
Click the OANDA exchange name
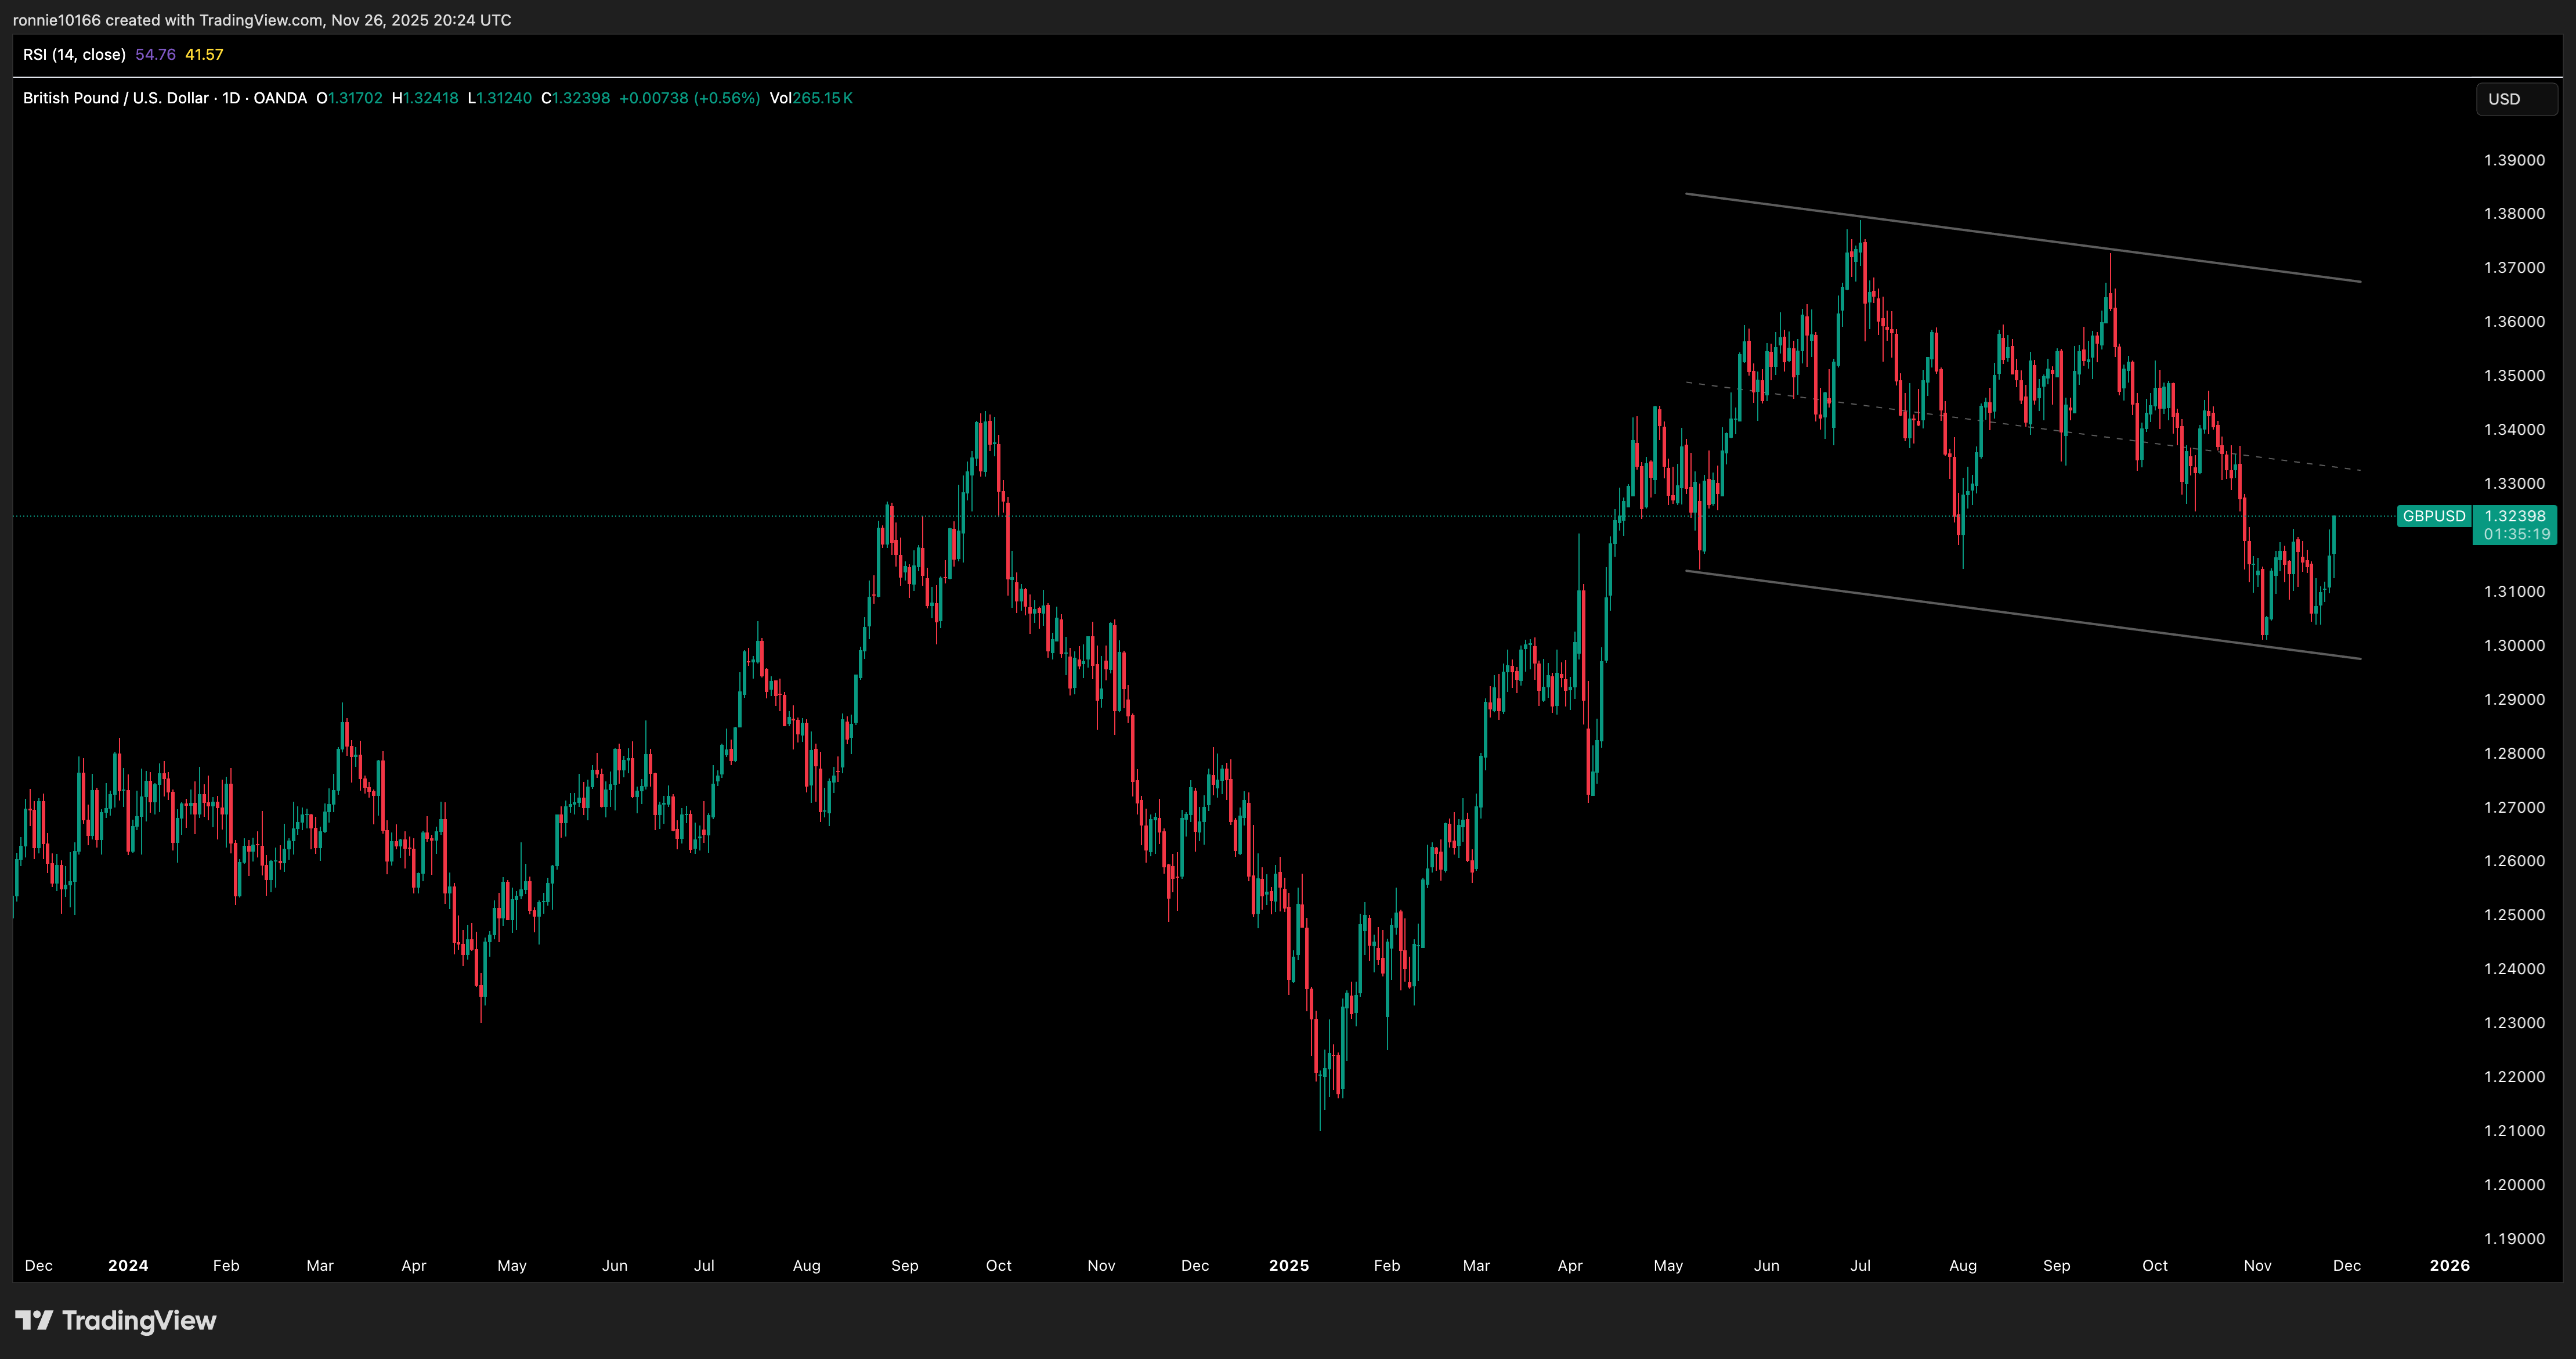click(280, 98)
